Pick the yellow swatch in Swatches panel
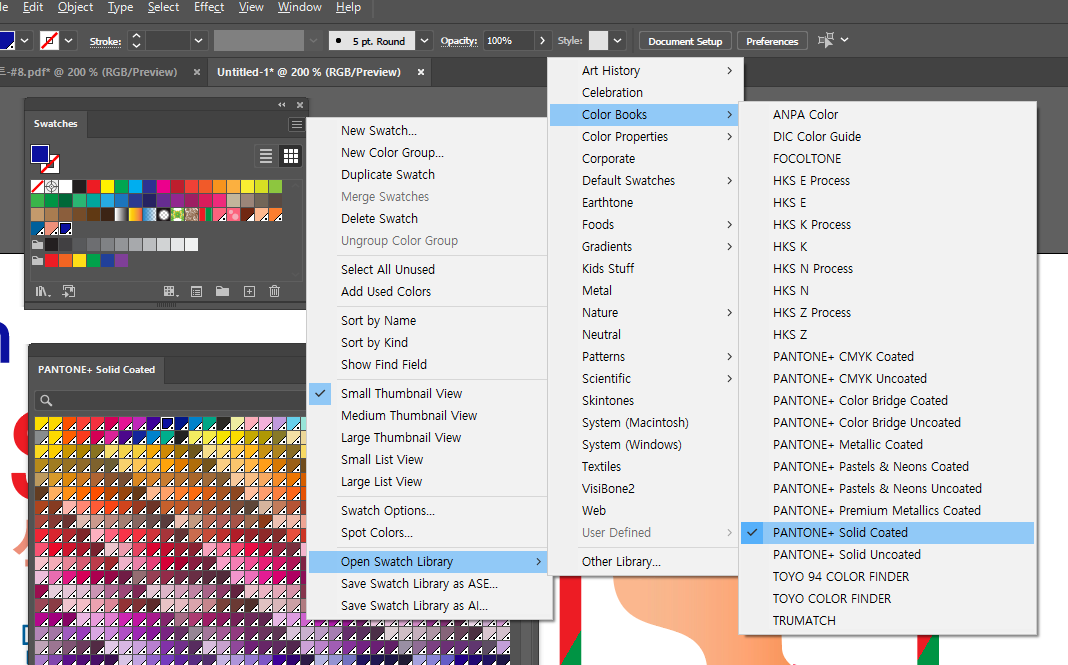This screenshot has height=665, width=1068. (x=107, y=186)
